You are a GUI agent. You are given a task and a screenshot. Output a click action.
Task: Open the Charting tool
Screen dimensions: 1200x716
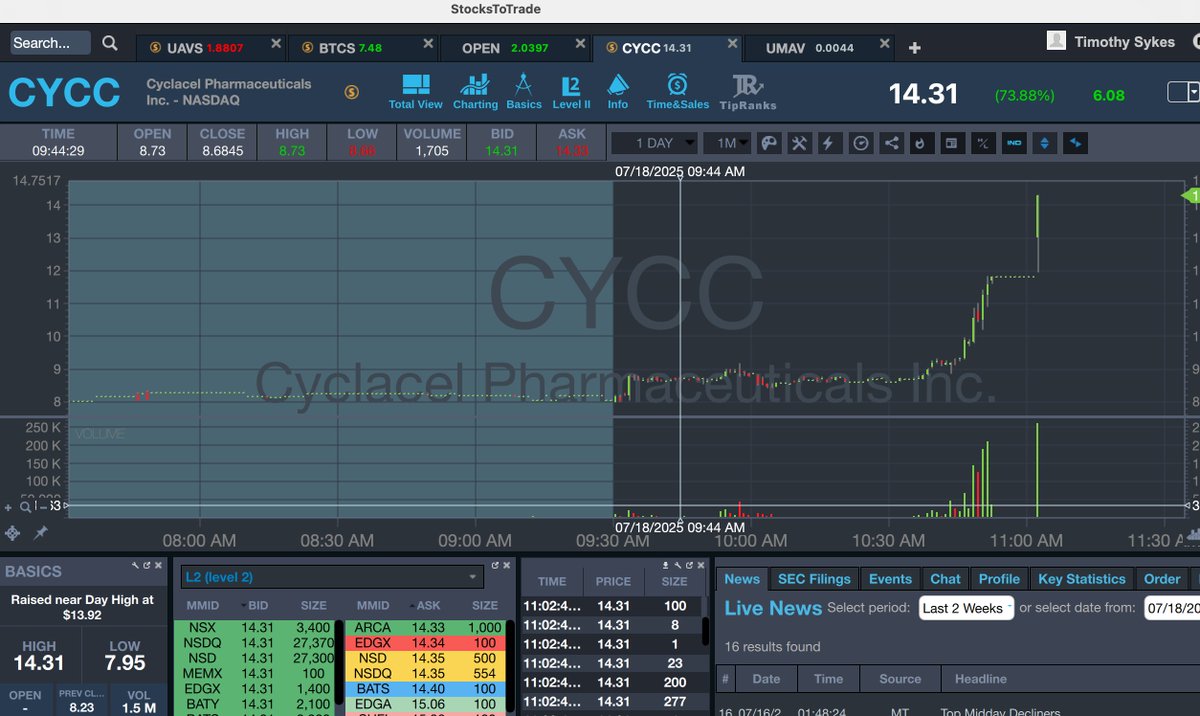(x=475, y=91)
